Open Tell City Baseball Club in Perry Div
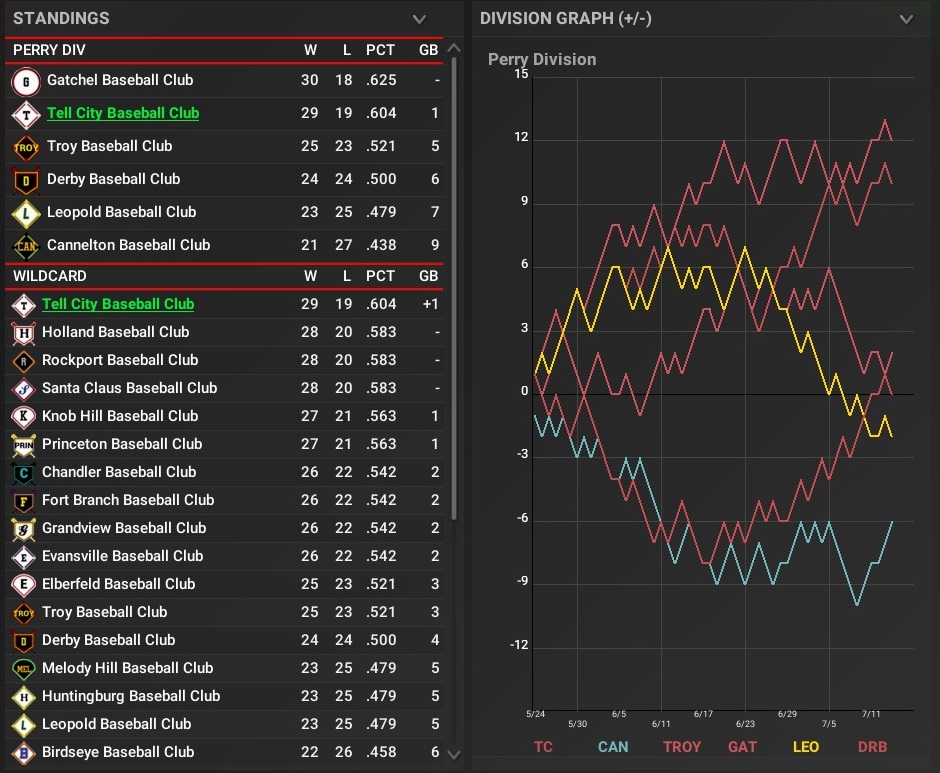Viewport: 940px width, 773px height. click(x=123, y=113)
